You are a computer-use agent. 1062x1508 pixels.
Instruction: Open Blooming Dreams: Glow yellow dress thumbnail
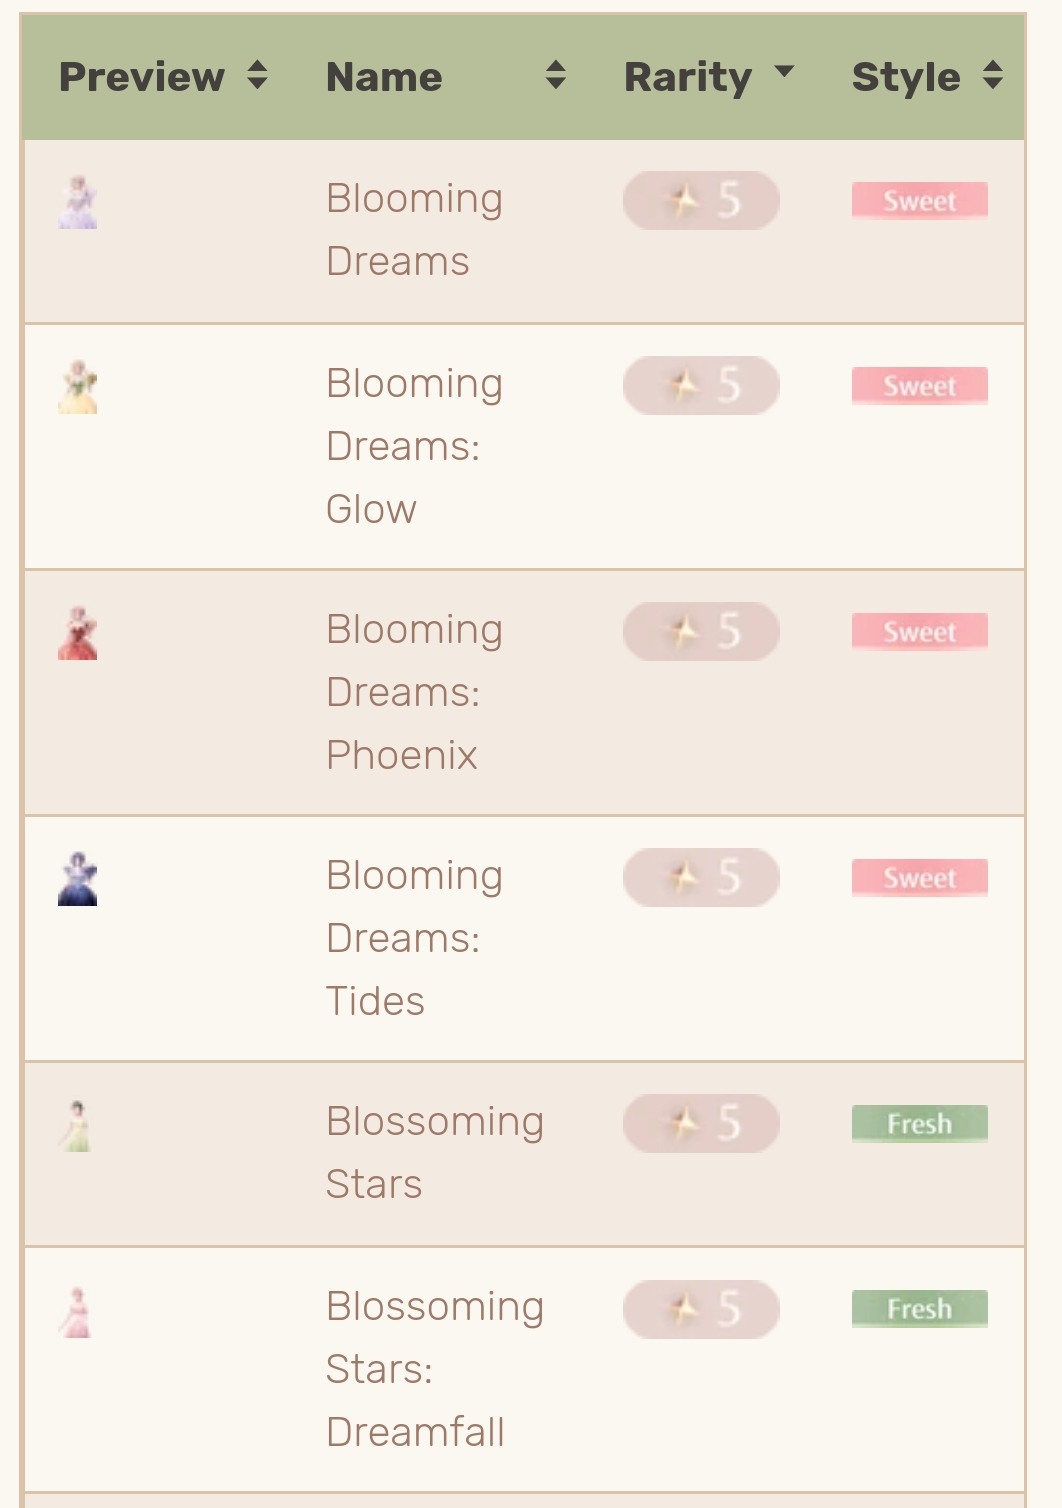tap(78, 388)
